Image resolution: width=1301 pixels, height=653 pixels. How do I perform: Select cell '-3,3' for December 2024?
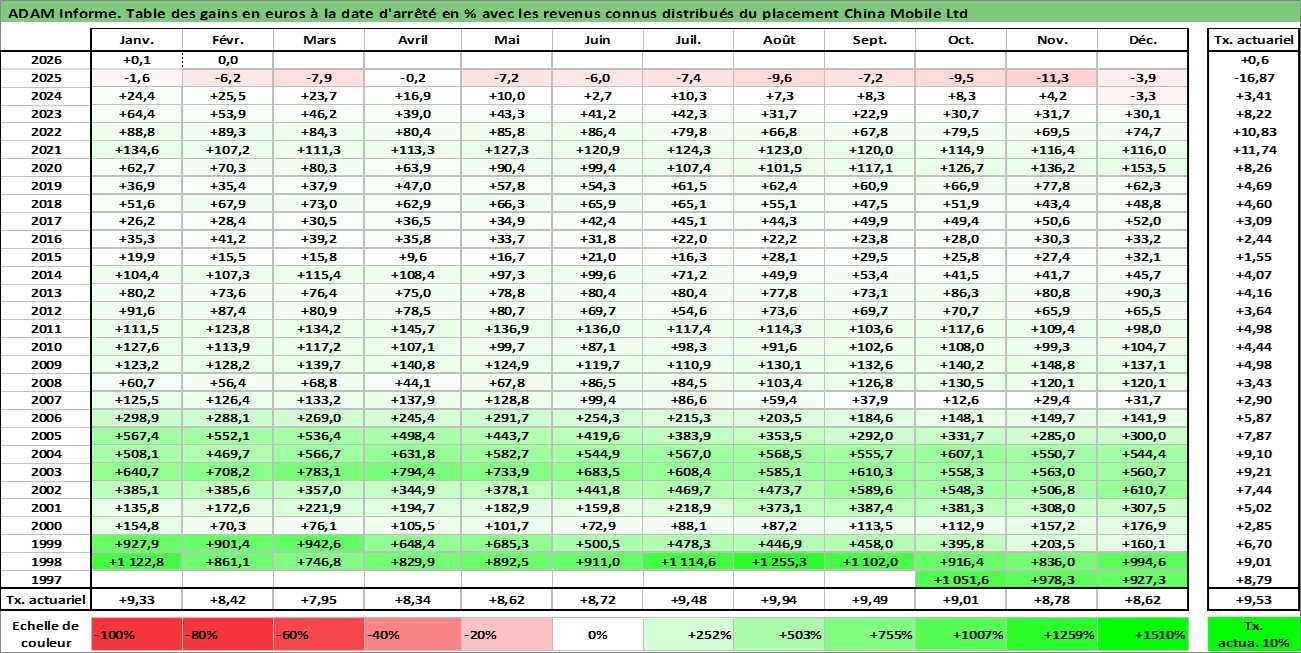point(1143,96)
